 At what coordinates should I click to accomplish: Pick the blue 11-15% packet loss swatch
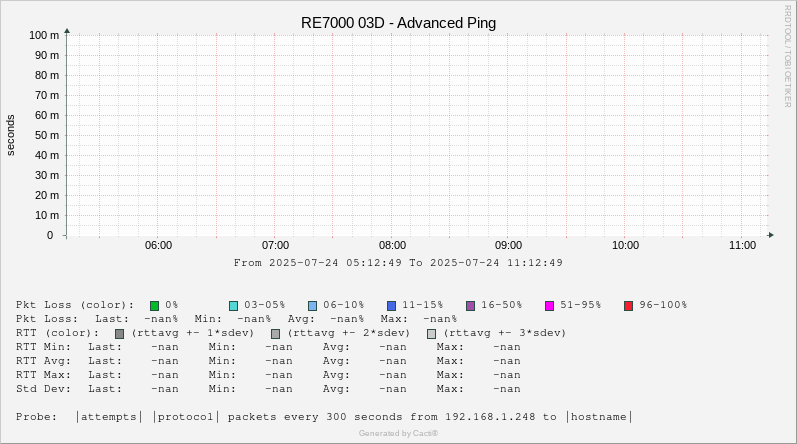(392, 305)
